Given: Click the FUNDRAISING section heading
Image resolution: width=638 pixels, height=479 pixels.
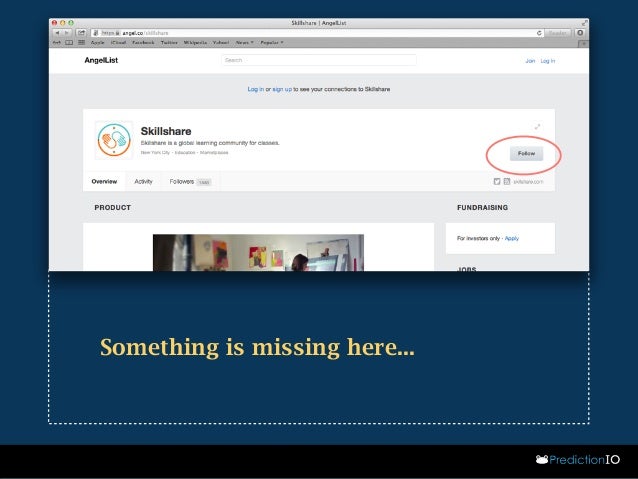Looking at the screenshot, I should coord(483,208).
